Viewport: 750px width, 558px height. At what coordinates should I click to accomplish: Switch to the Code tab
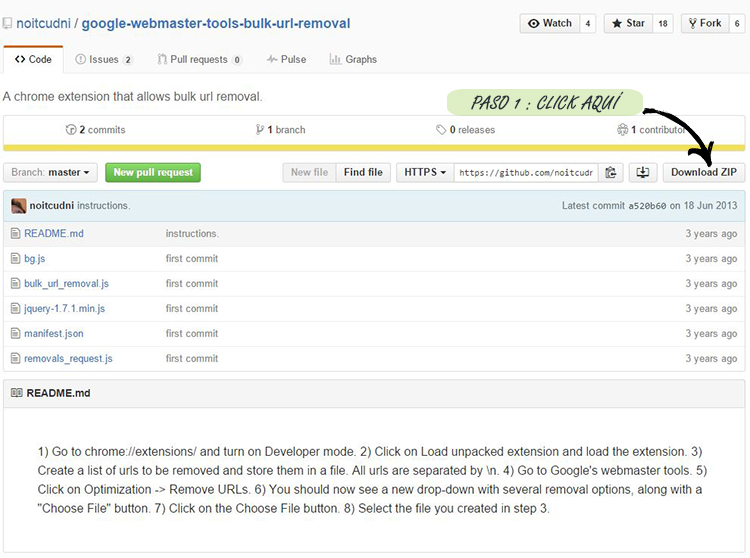(33, 59)
